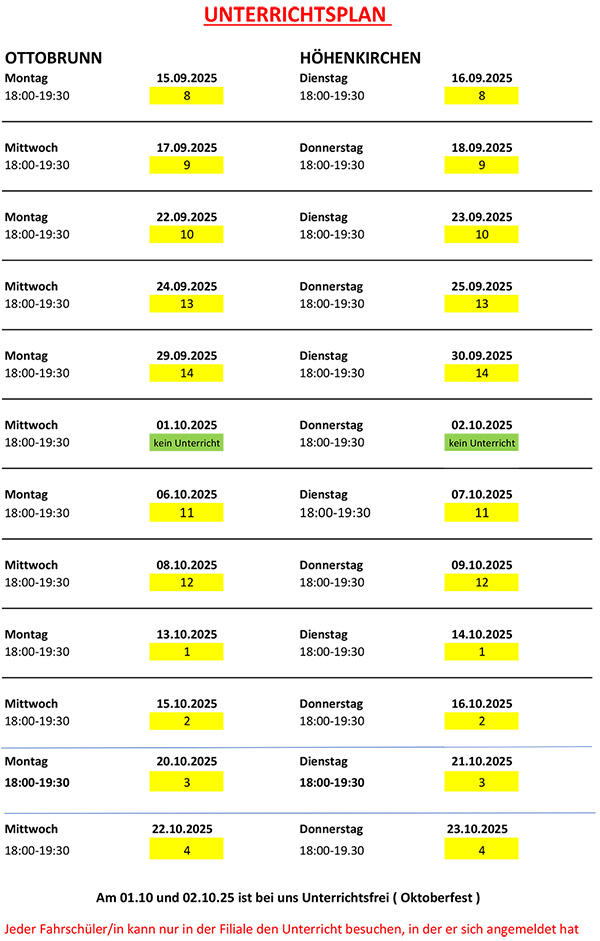Select the HÖHENKIRCHEN column header

tap(360, 57)
